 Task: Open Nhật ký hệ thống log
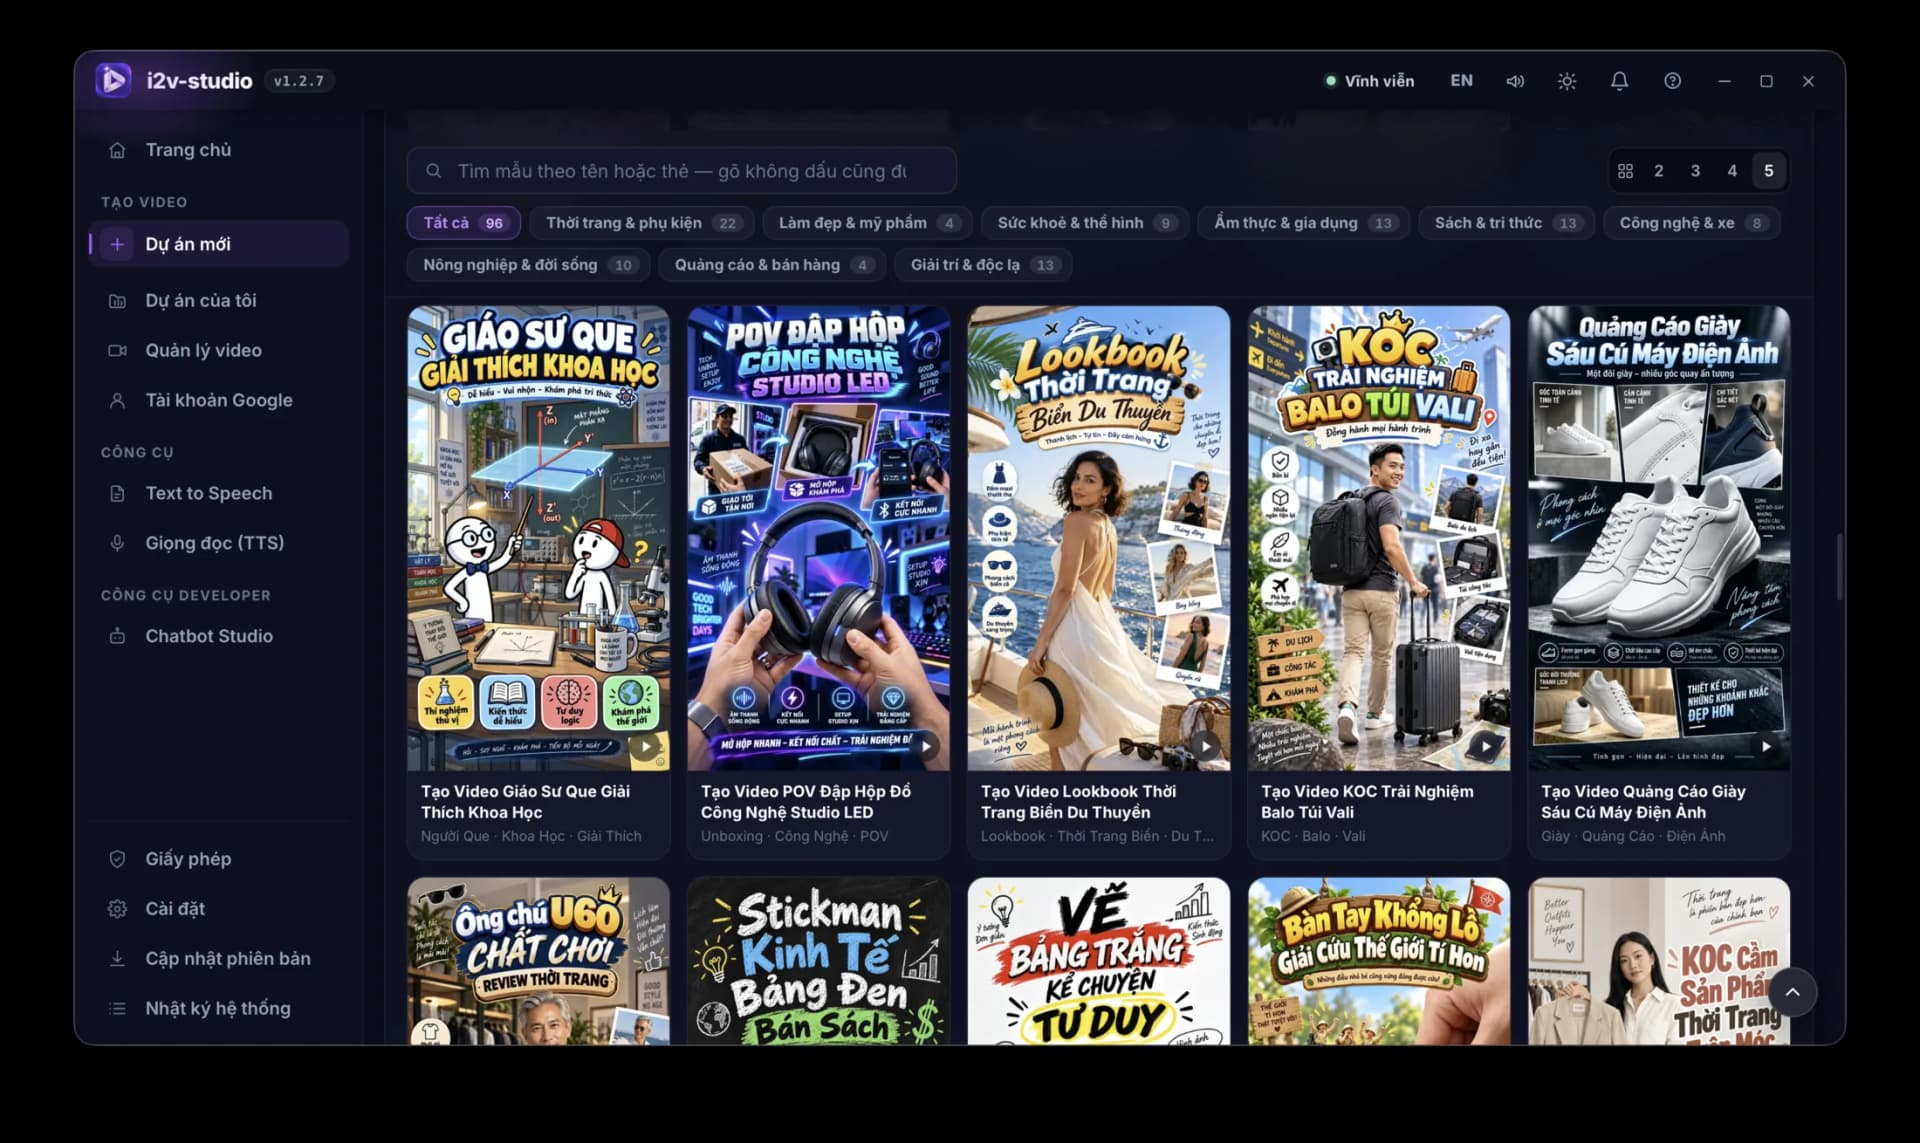point(218,1008)
